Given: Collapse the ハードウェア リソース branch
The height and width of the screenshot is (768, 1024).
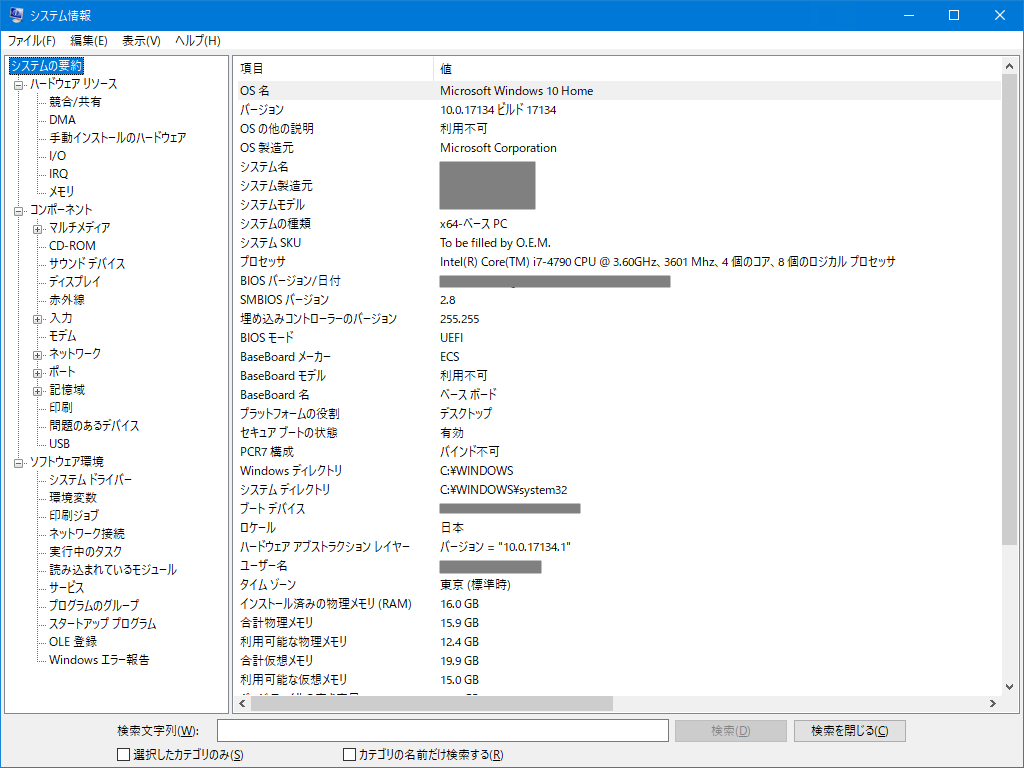Looking at the screenshot, I should pos(17,83).
